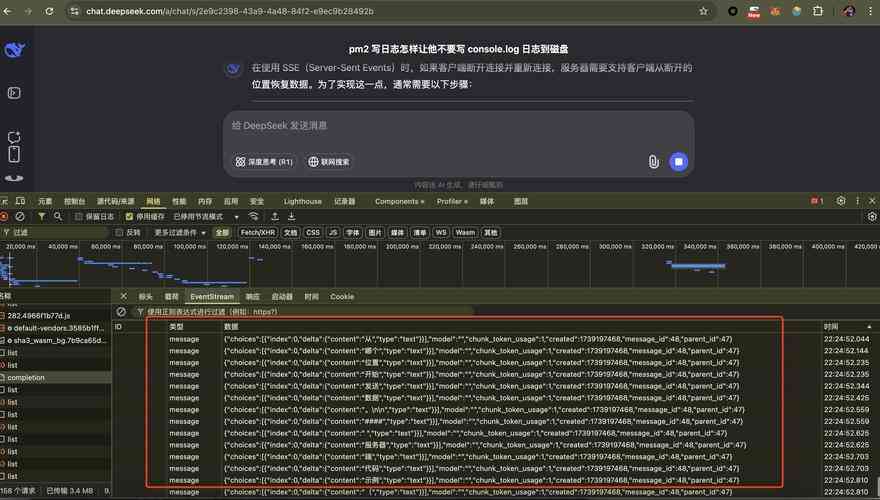Toggle the 反转 filter checkbox
This screenshot has height=500, width=880.
(120, 232)
